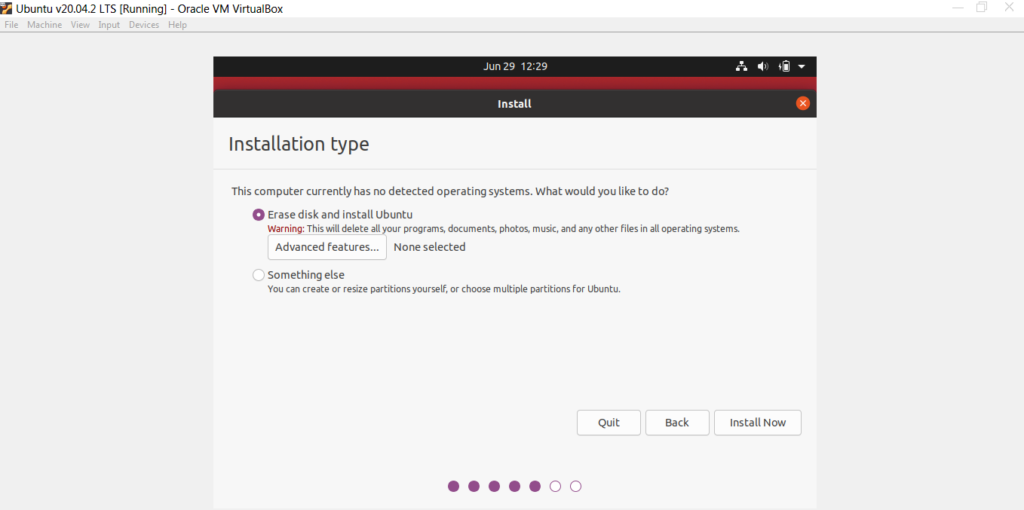Click the volume speaker icon
Screen dimensions: 1024x510
763,66
